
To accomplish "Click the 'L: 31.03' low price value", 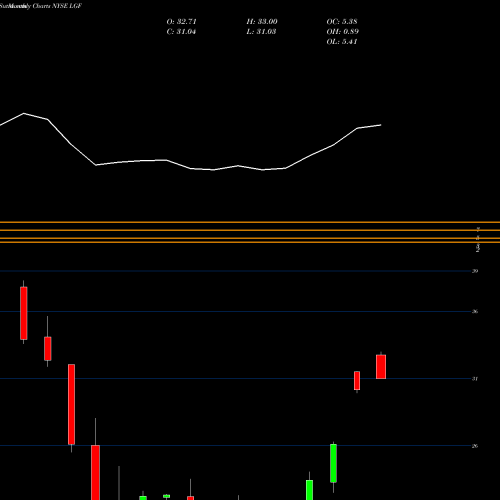I will pyautogui.click(x=261, y=32).
